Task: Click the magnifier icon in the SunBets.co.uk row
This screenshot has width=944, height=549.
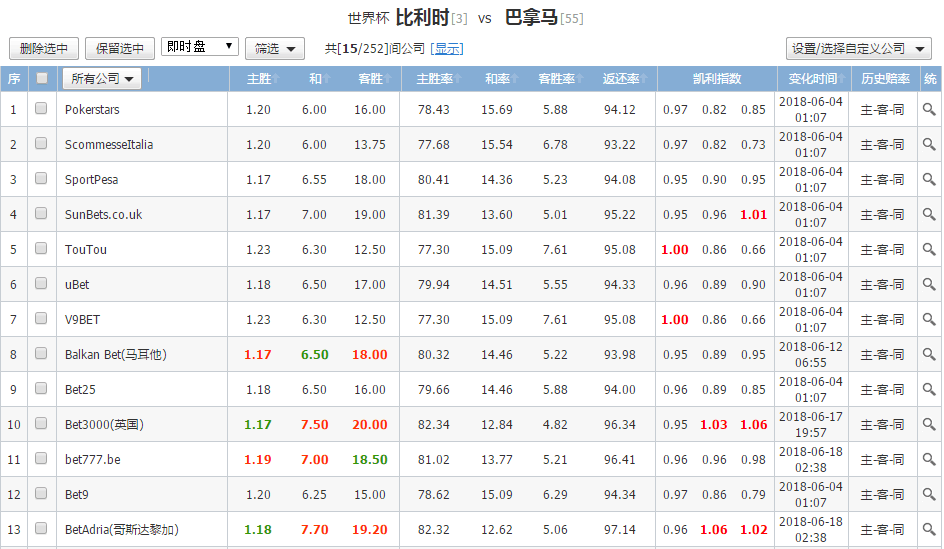Action: pos(929,214)
